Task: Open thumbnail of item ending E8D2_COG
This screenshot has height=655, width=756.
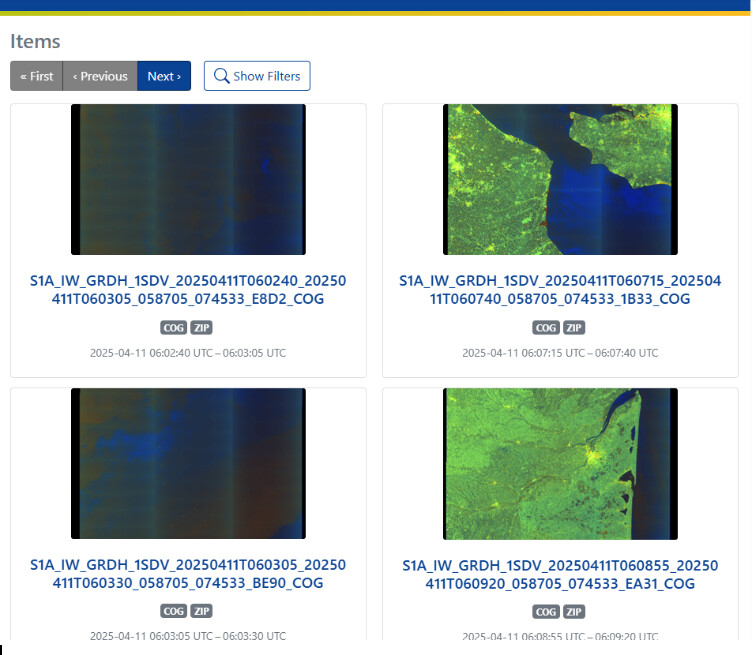Action: pyautogui.click(x=188, y=179)
